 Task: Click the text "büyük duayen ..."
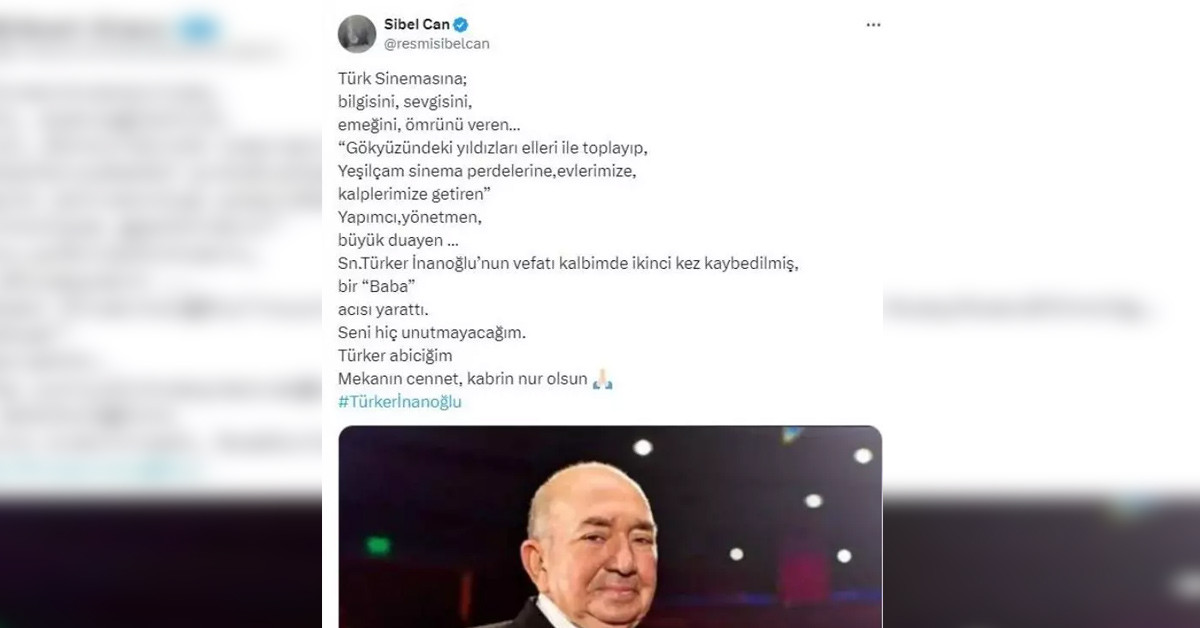click(391, 240)
